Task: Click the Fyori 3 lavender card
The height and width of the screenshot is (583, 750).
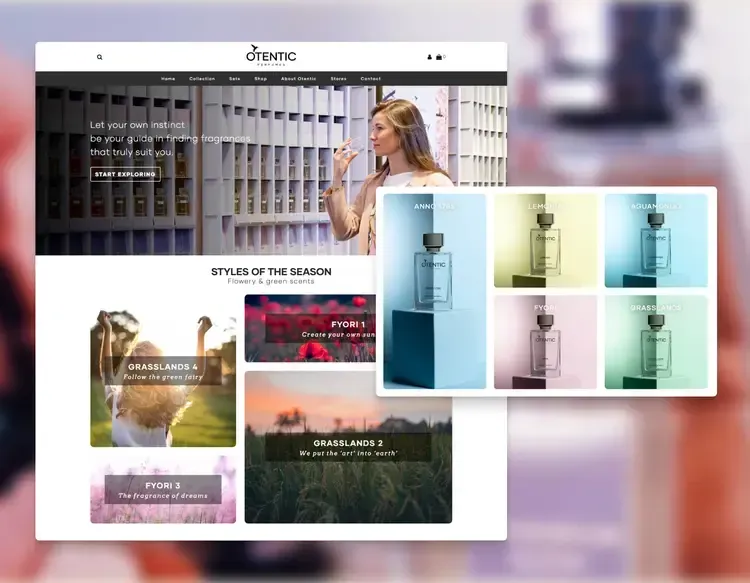Action: 163,489
